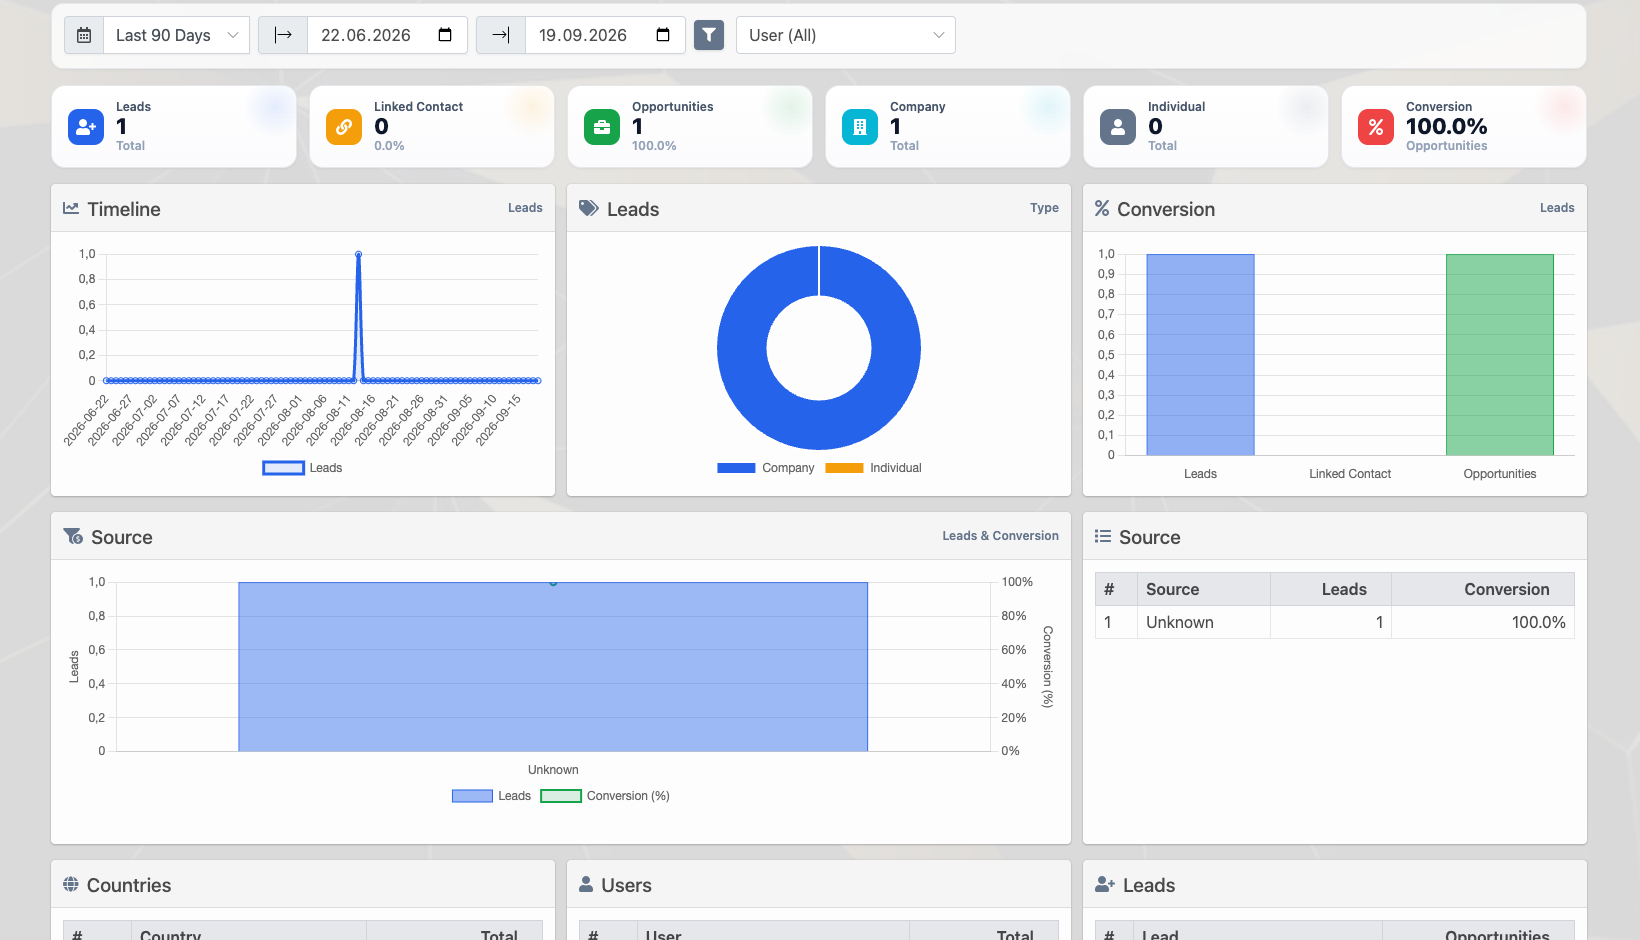
Task: Click the Type label on Leads panel header
Action: pyautogui.click(x=1044, y=208)
